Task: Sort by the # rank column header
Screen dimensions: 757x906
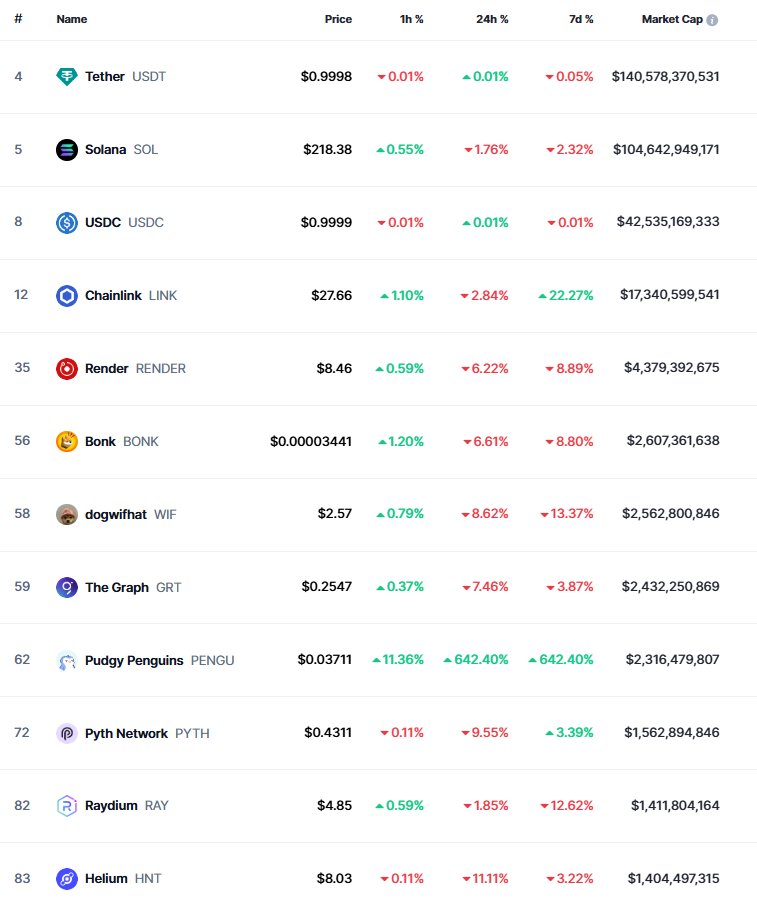Action: 18,19
